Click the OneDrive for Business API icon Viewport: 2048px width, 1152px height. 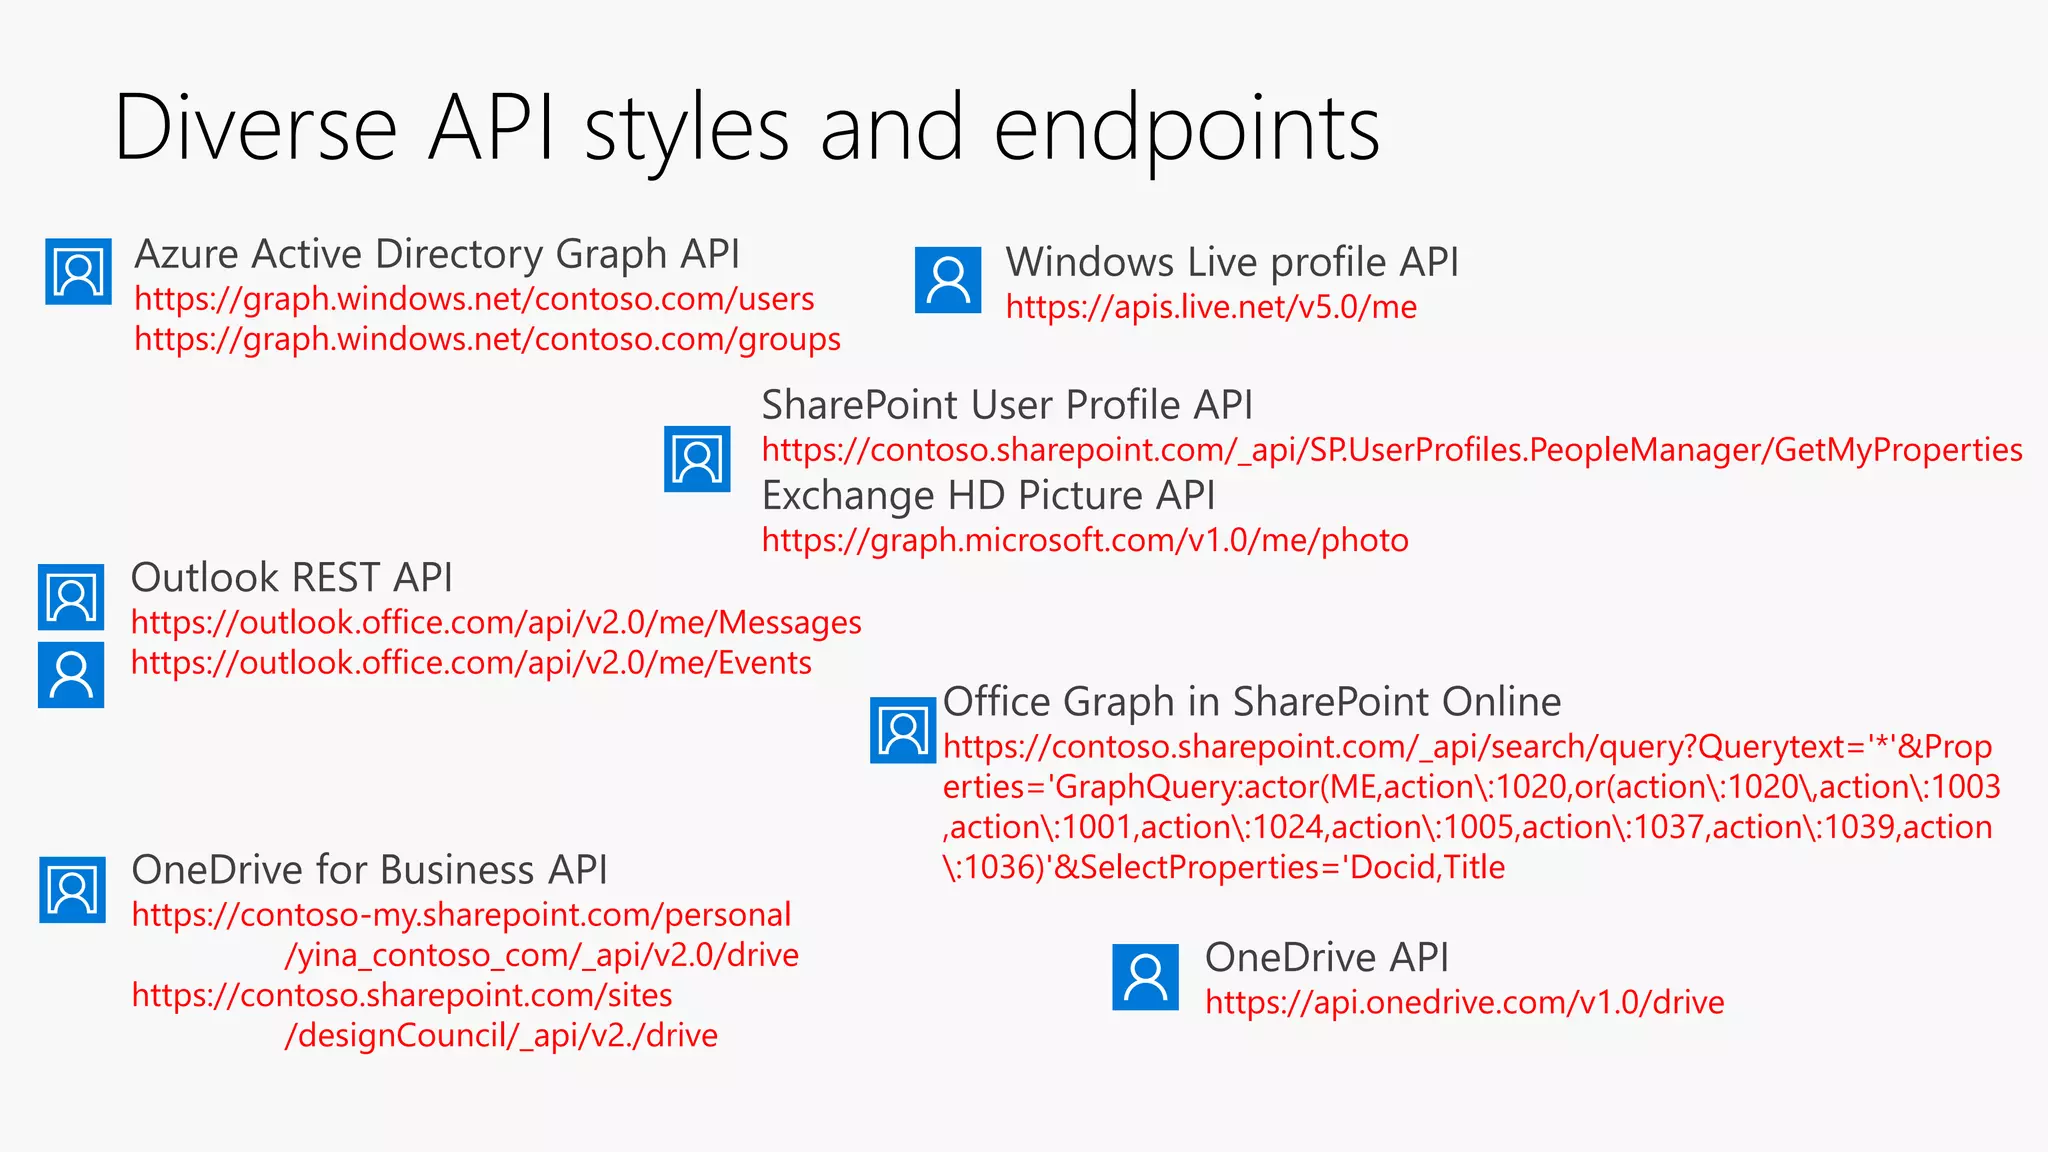click(72, 889)
